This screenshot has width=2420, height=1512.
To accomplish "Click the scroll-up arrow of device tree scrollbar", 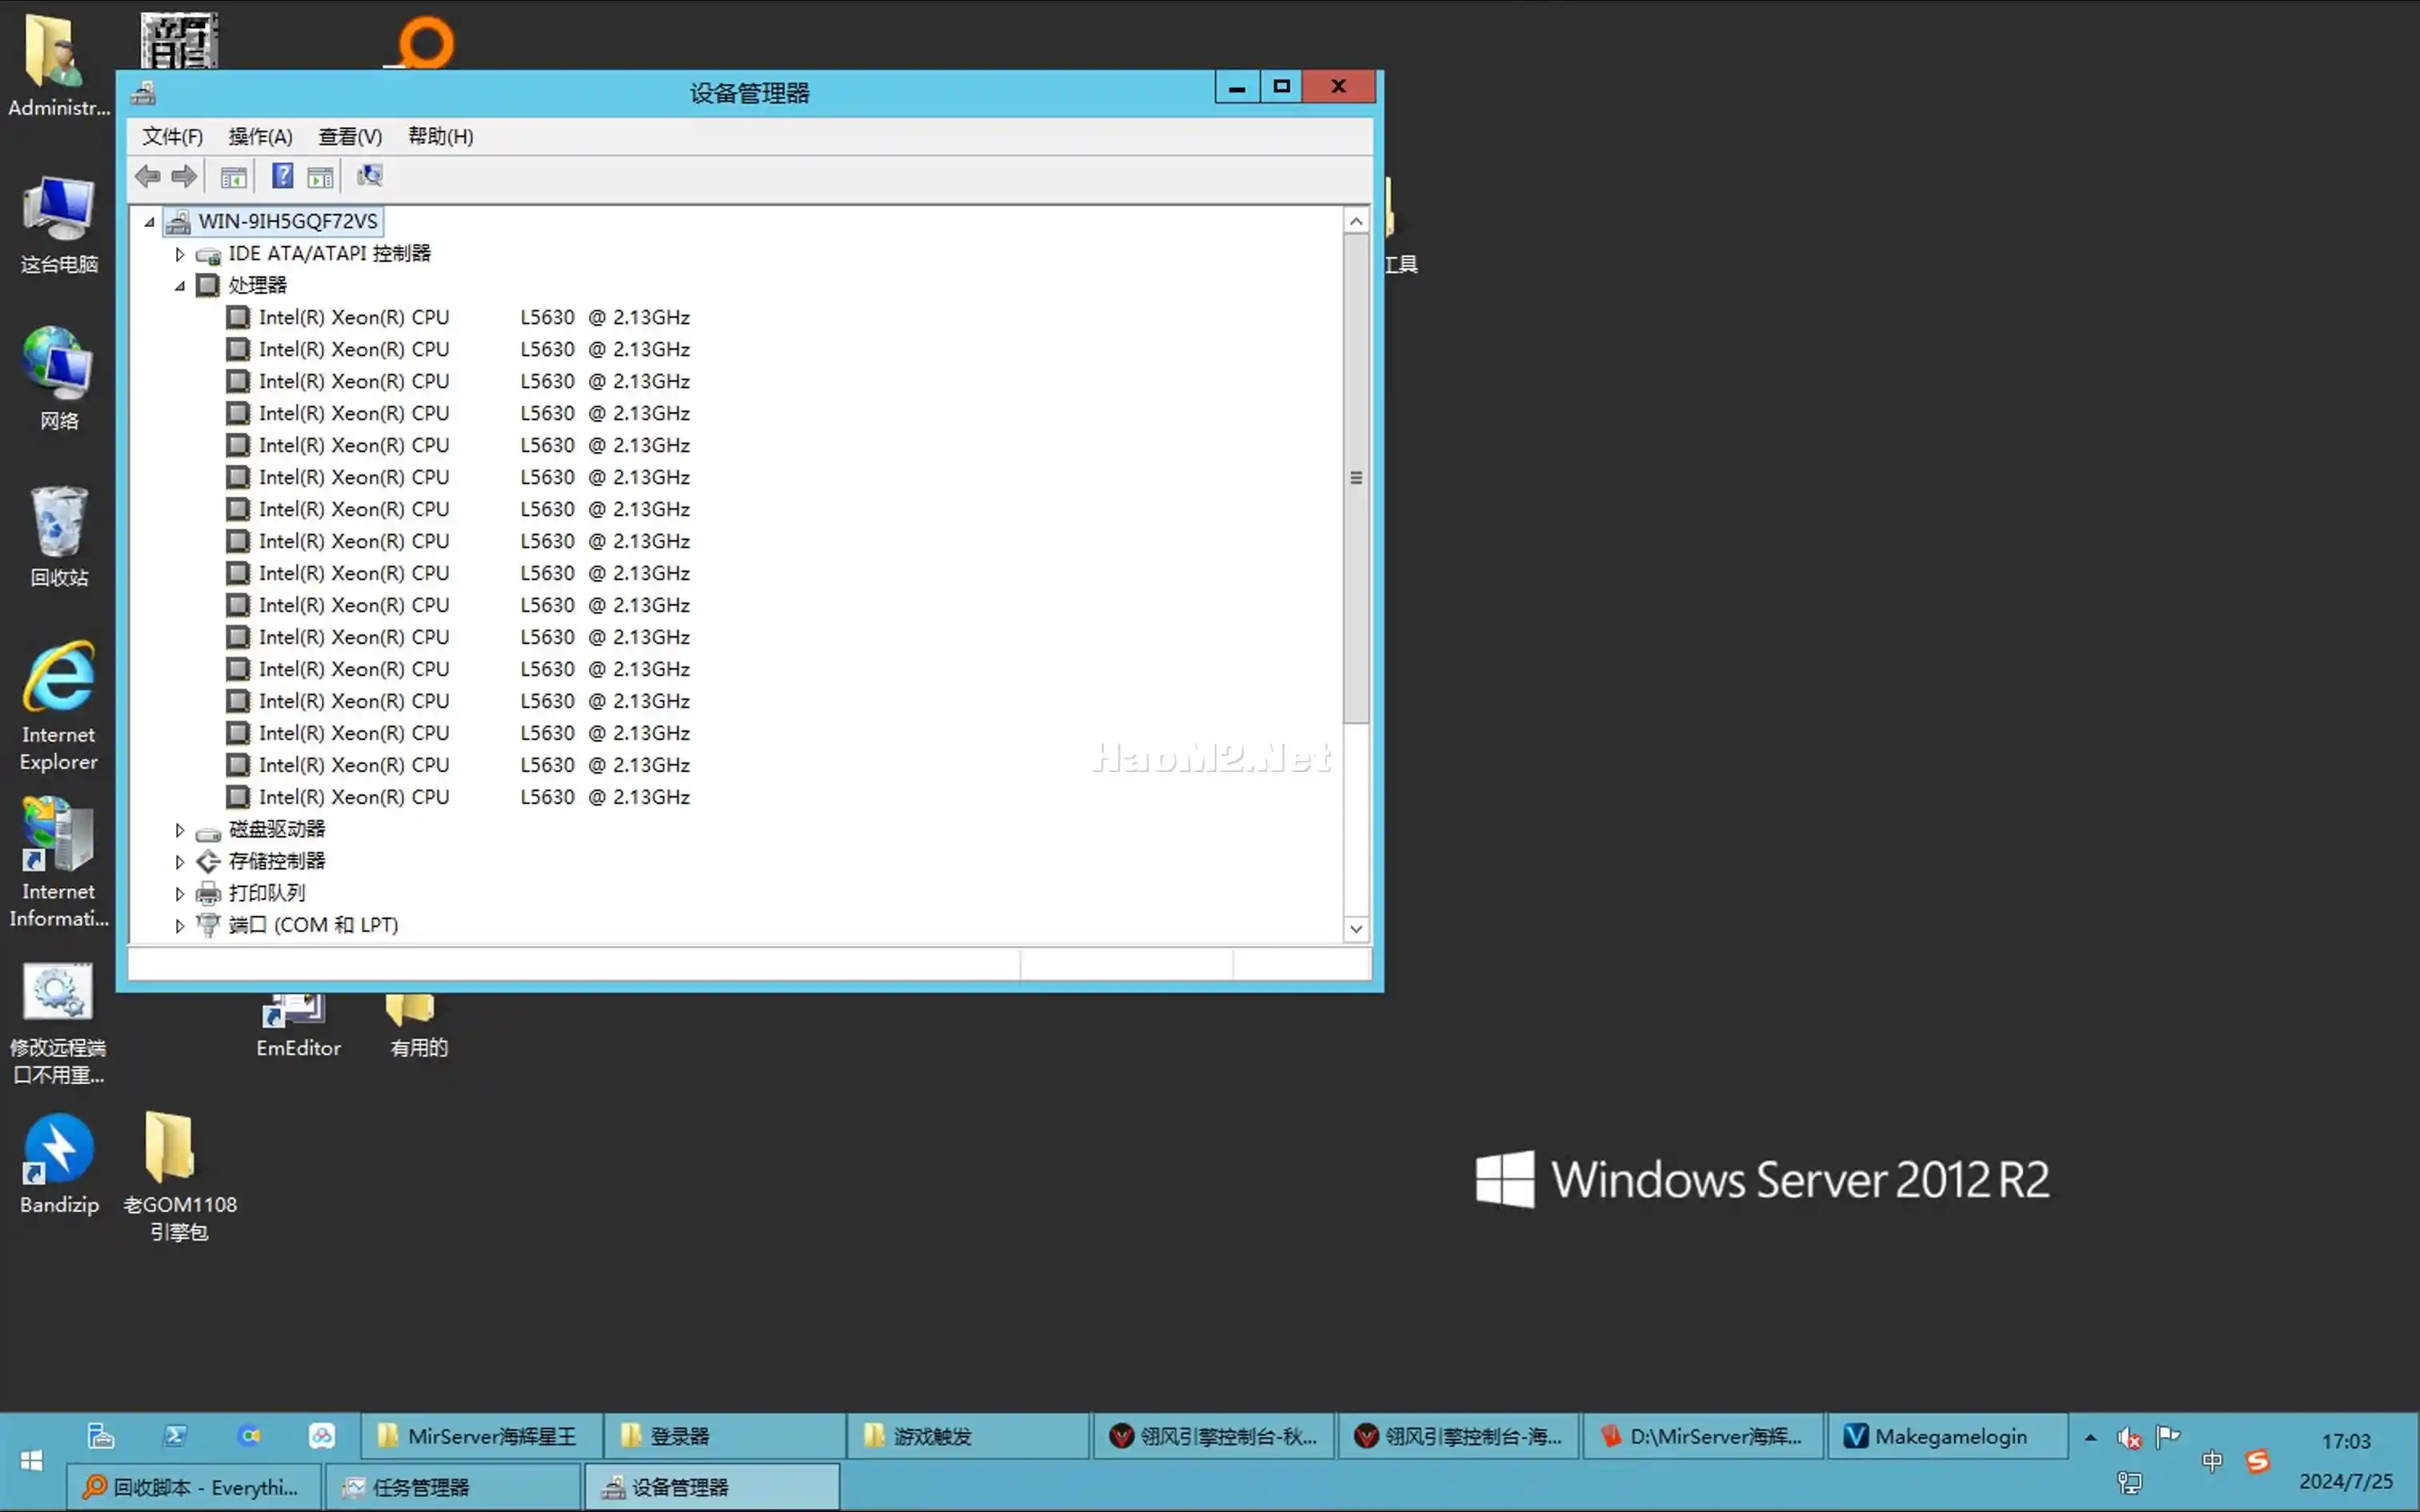I will pyautogui.click(x=1356, y=221).
